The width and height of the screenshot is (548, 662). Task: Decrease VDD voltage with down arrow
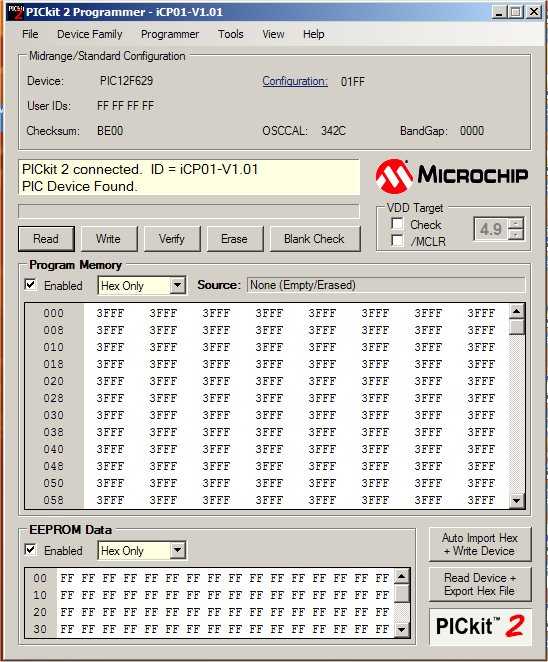pos(516,234)
